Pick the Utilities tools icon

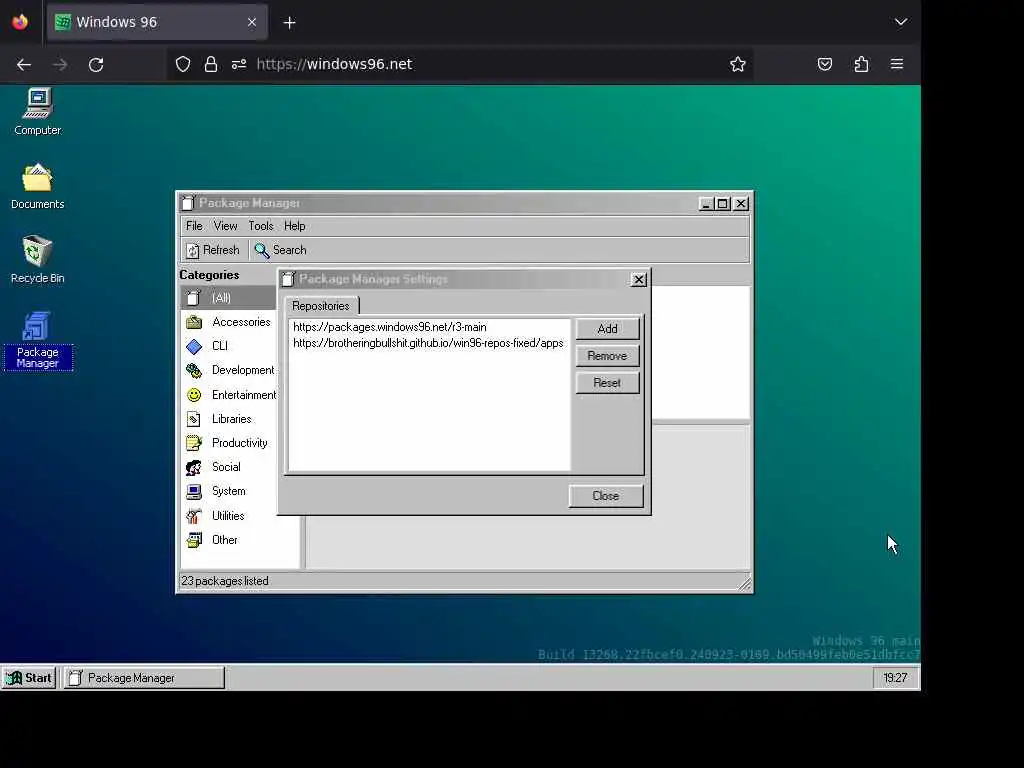coord(194,516)
